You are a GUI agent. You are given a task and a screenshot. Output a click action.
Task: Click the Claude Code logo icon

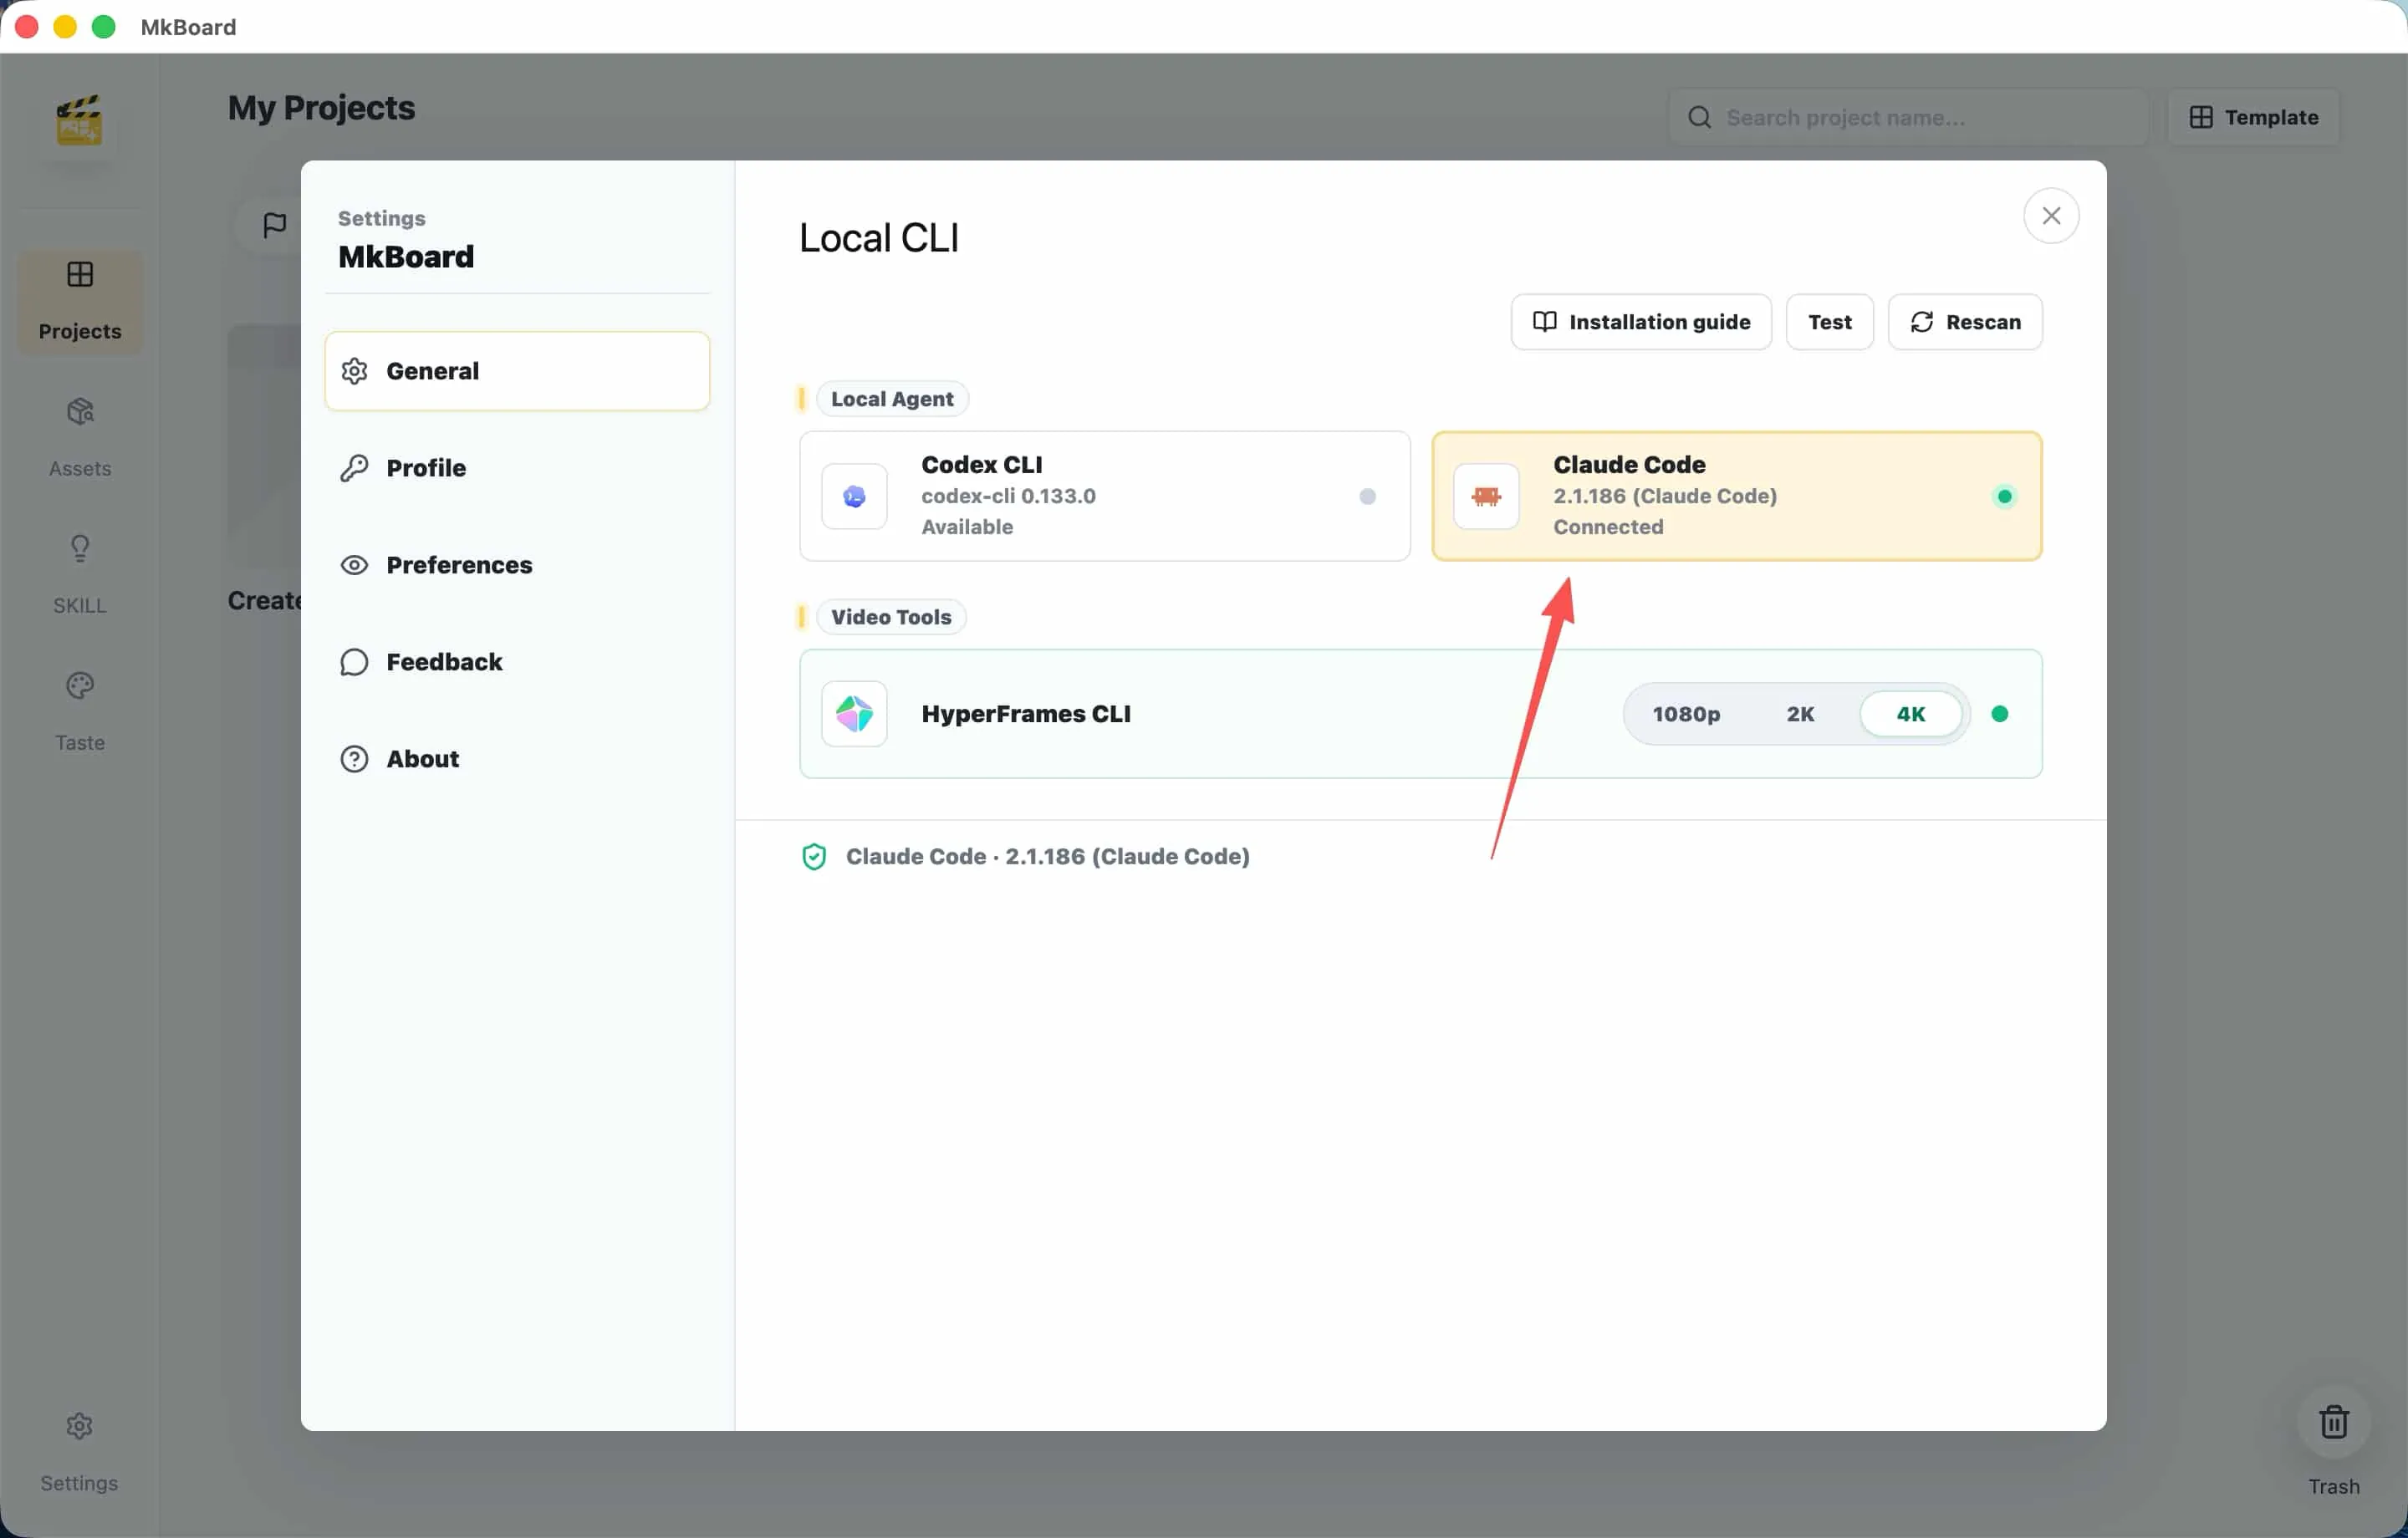[1486, 496]
